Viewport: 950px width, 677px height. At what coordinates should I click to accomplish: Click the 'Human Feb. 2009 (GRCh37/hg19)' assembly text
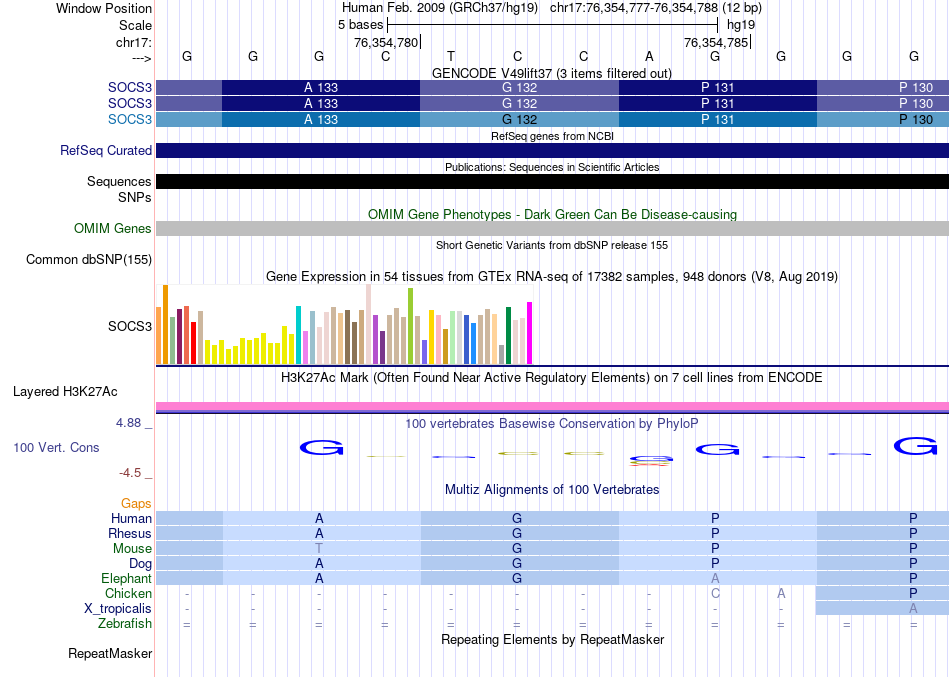click(x=440, y=8)
